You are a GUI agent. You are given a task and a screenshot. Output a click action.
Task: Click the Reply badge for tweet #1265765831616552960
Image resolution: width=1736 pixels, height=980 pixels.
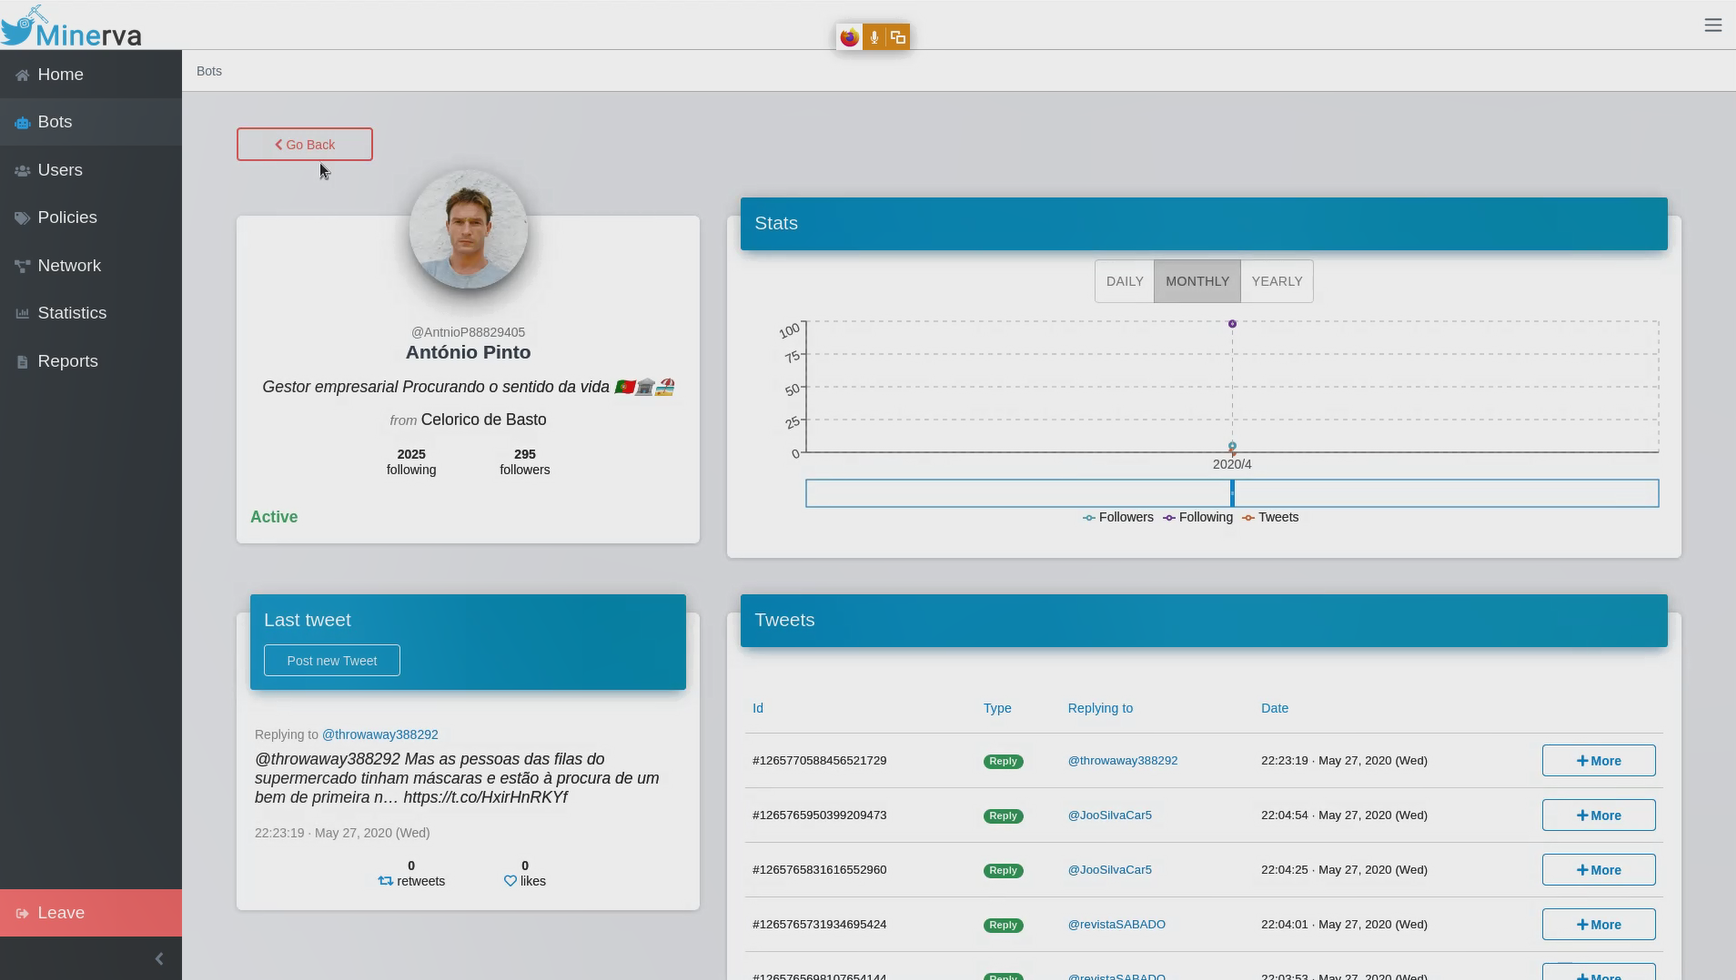[1003, 870]
